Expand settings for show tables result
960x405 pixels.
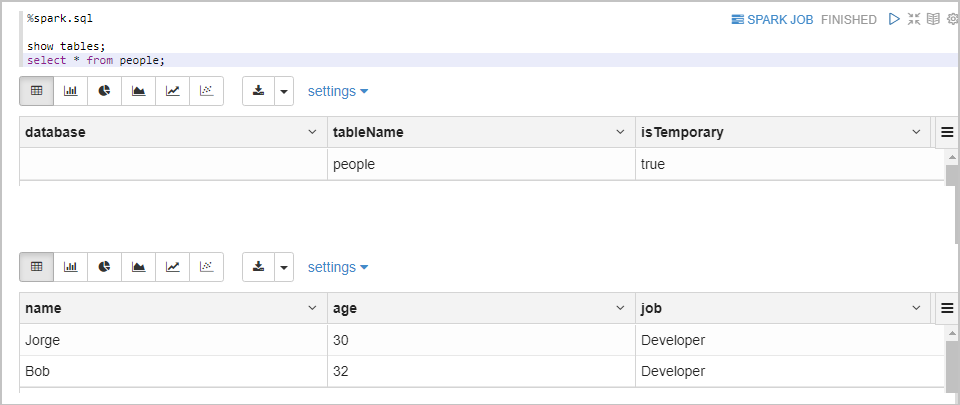(x=338, y=91)
